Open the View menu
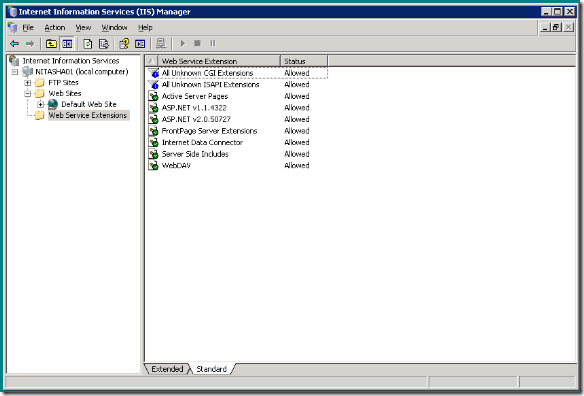The height and width of the screenshot is (396, 584). (x=83, y=28)
